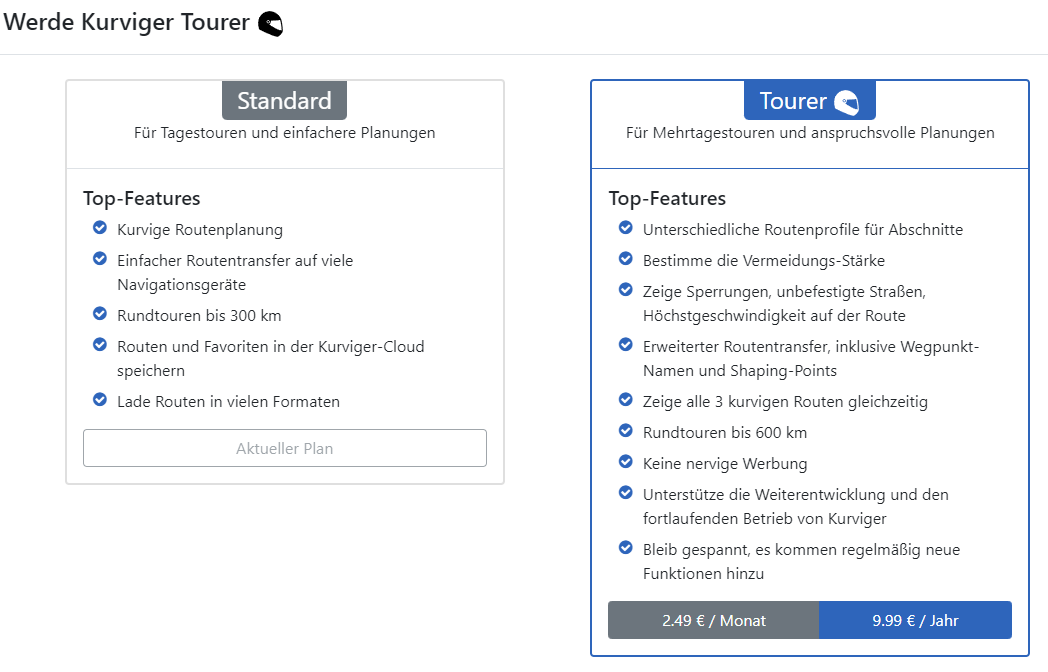
Task: Click the helmet icon in Tourer badge
Action: pyautogui.click(x=847, y=102)
